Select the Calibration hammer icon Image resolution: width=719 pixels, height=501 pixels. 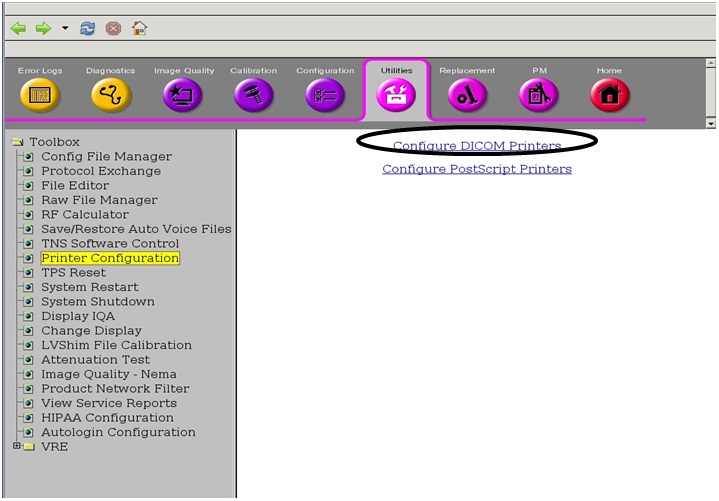click(x=253, y=95)
